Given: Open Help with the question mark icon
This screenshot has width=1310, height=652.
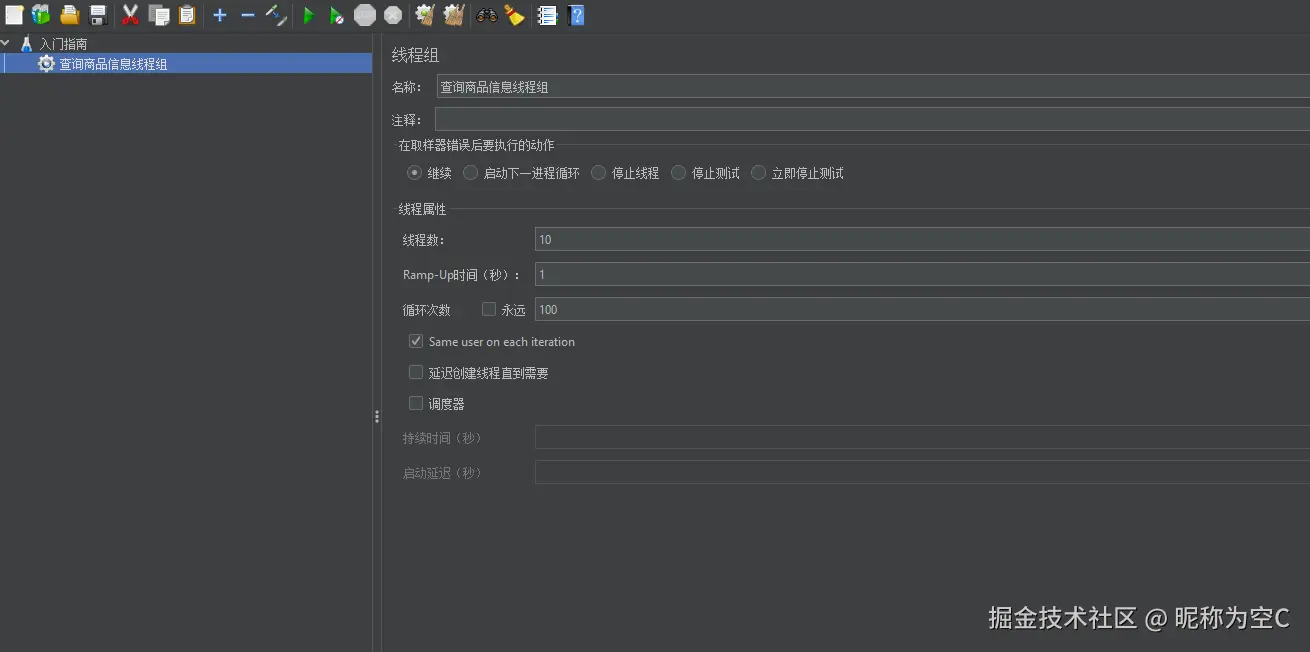Looking at the screenshot, I should pos(576,15).
